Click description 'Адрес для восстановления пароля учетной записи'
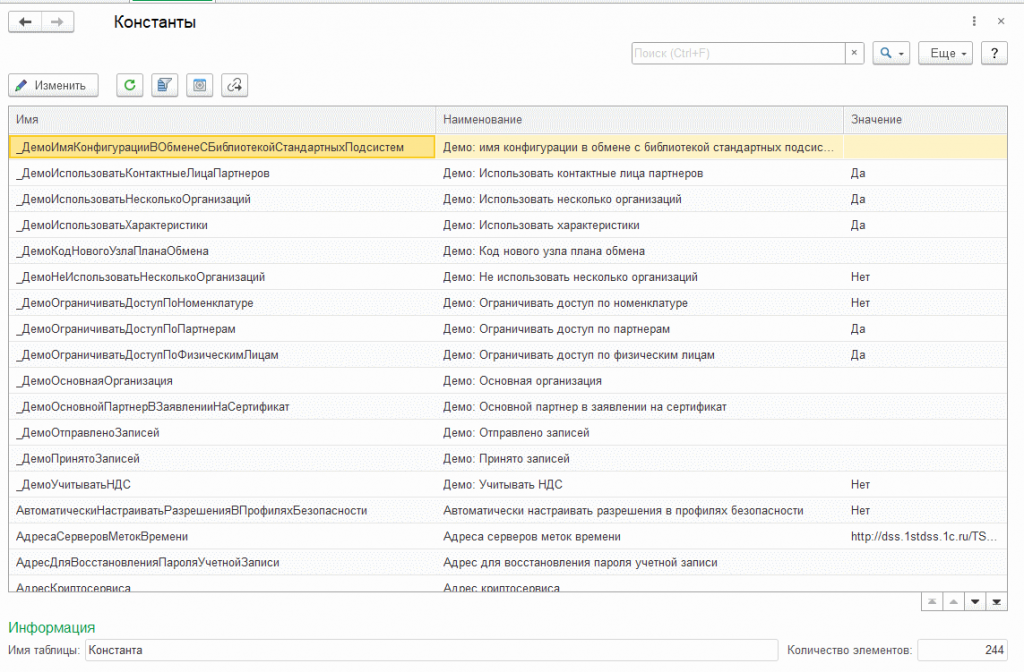The width and height of the screenshot is (1024, 672). coord(580,562)
